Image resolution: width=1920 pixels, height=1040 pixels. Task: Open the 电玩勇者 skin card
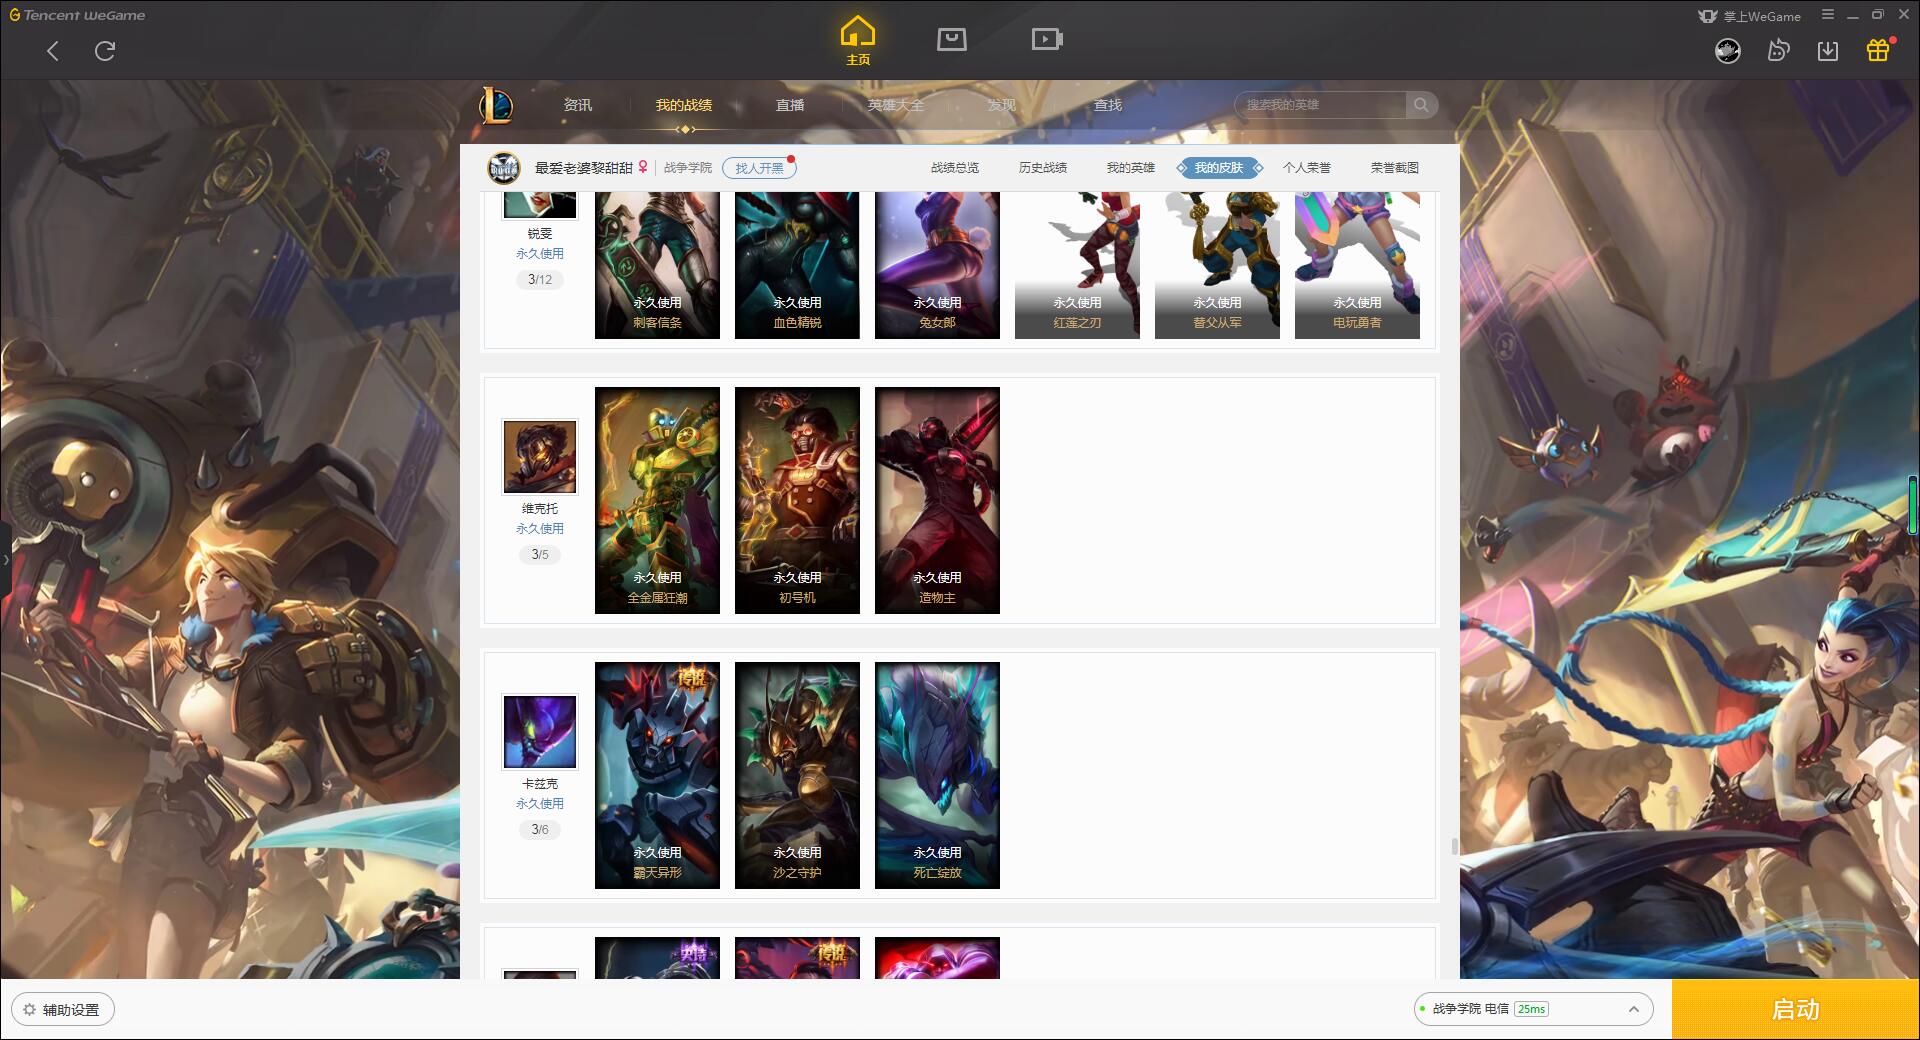point(1357,265)
